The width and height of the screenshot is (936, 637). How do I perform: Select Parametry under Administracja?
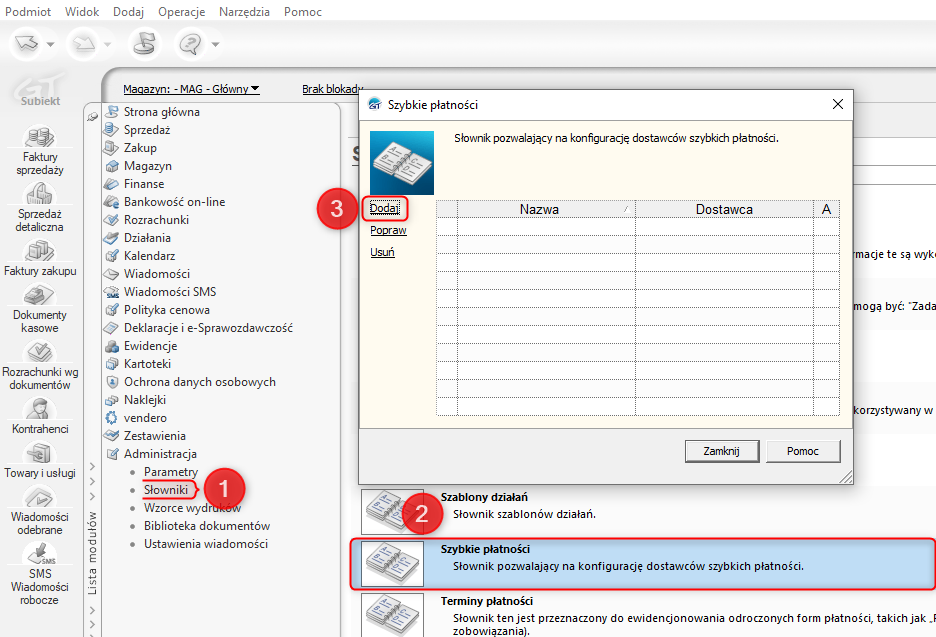click(171, 472)
